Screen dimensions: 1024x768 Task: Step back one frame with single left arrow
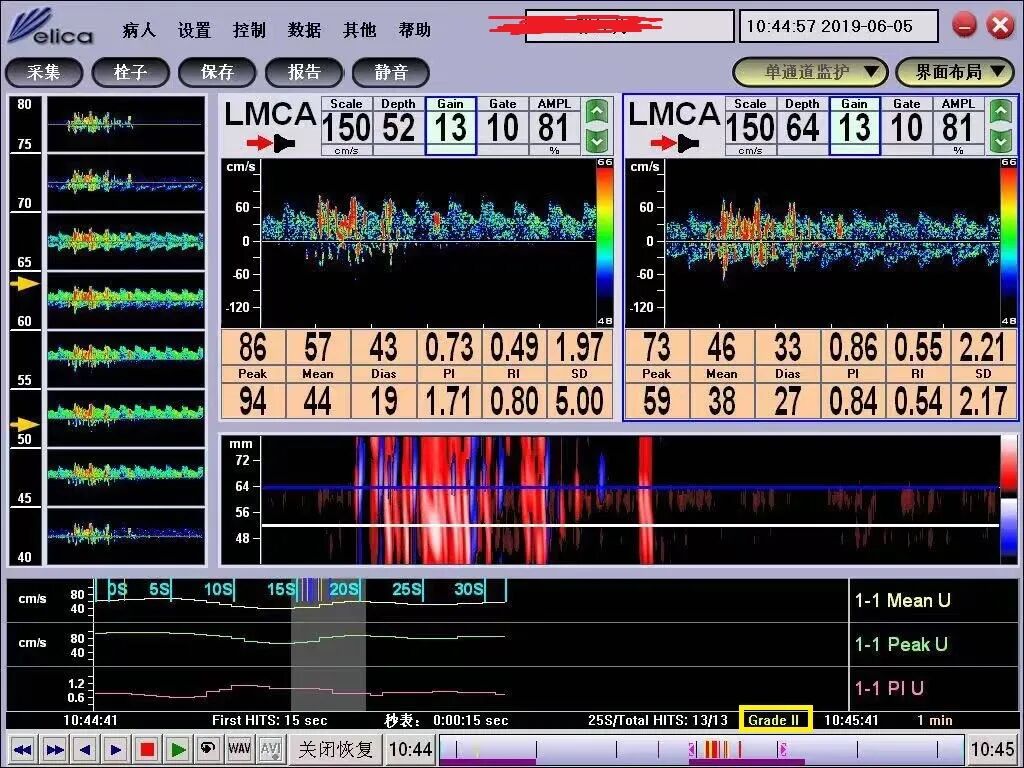tap(85, 749)
